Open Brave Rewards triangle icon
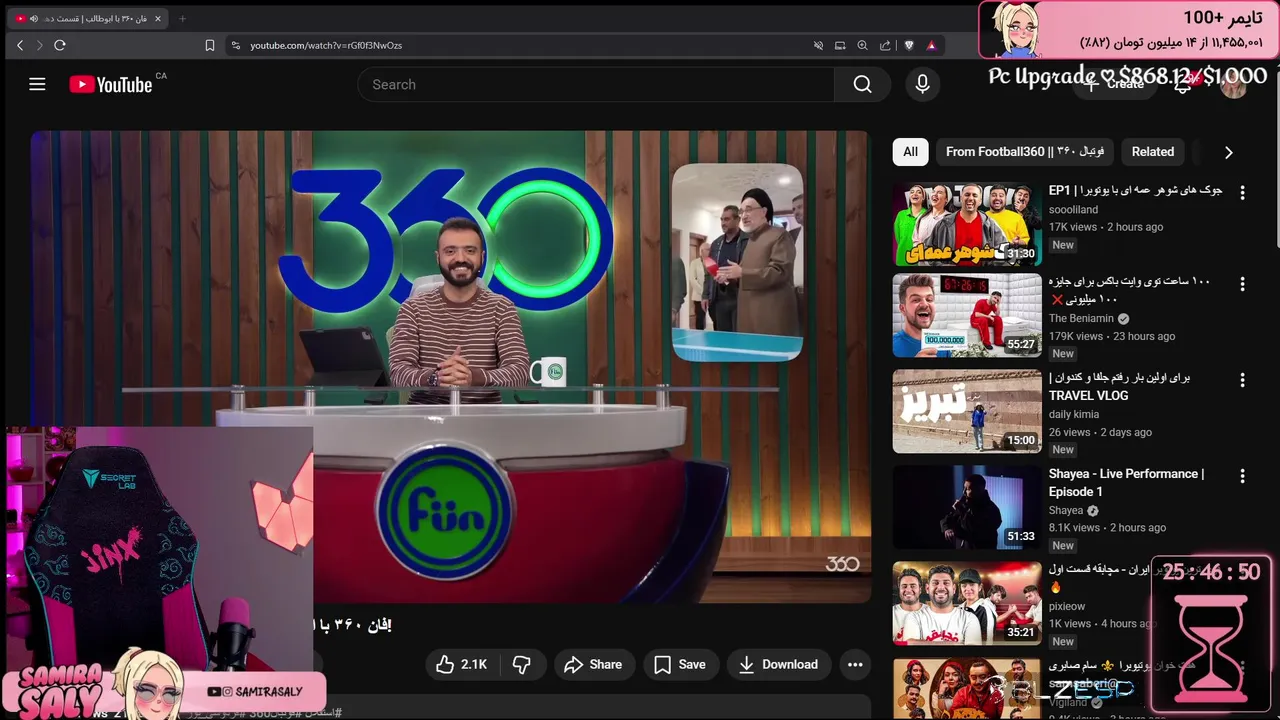The image size is (1280, 720). [x=931, y=45]
